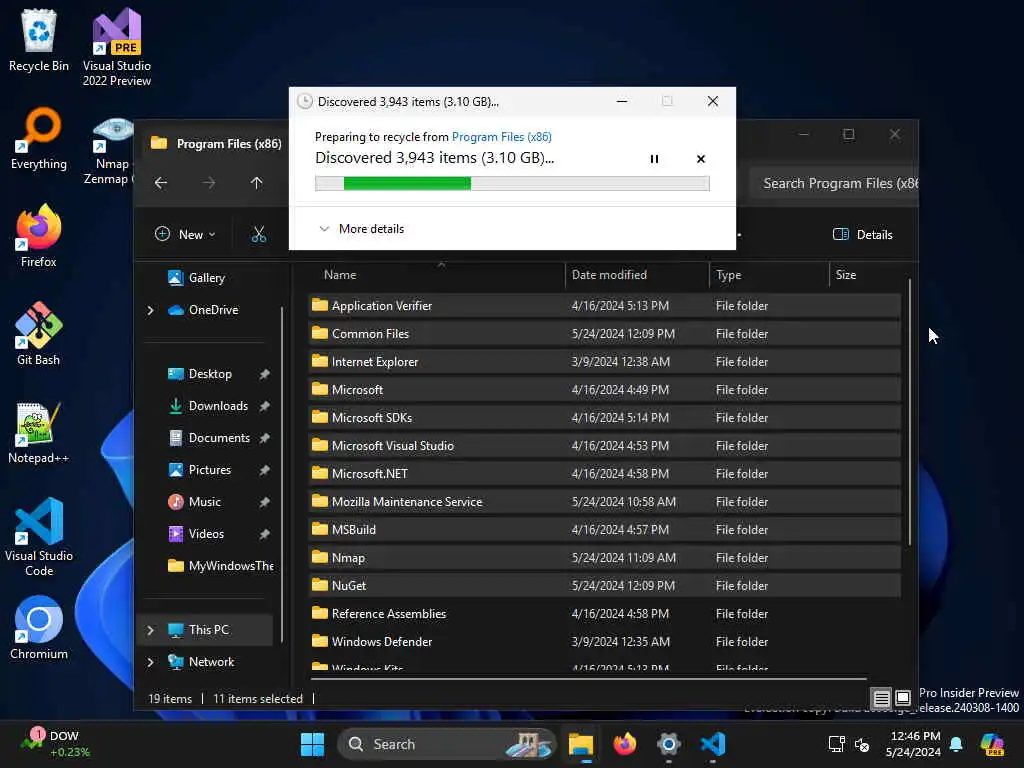Select the Application Verifier folder
The height and width of the screenshot is (768, 1024).
604,306
